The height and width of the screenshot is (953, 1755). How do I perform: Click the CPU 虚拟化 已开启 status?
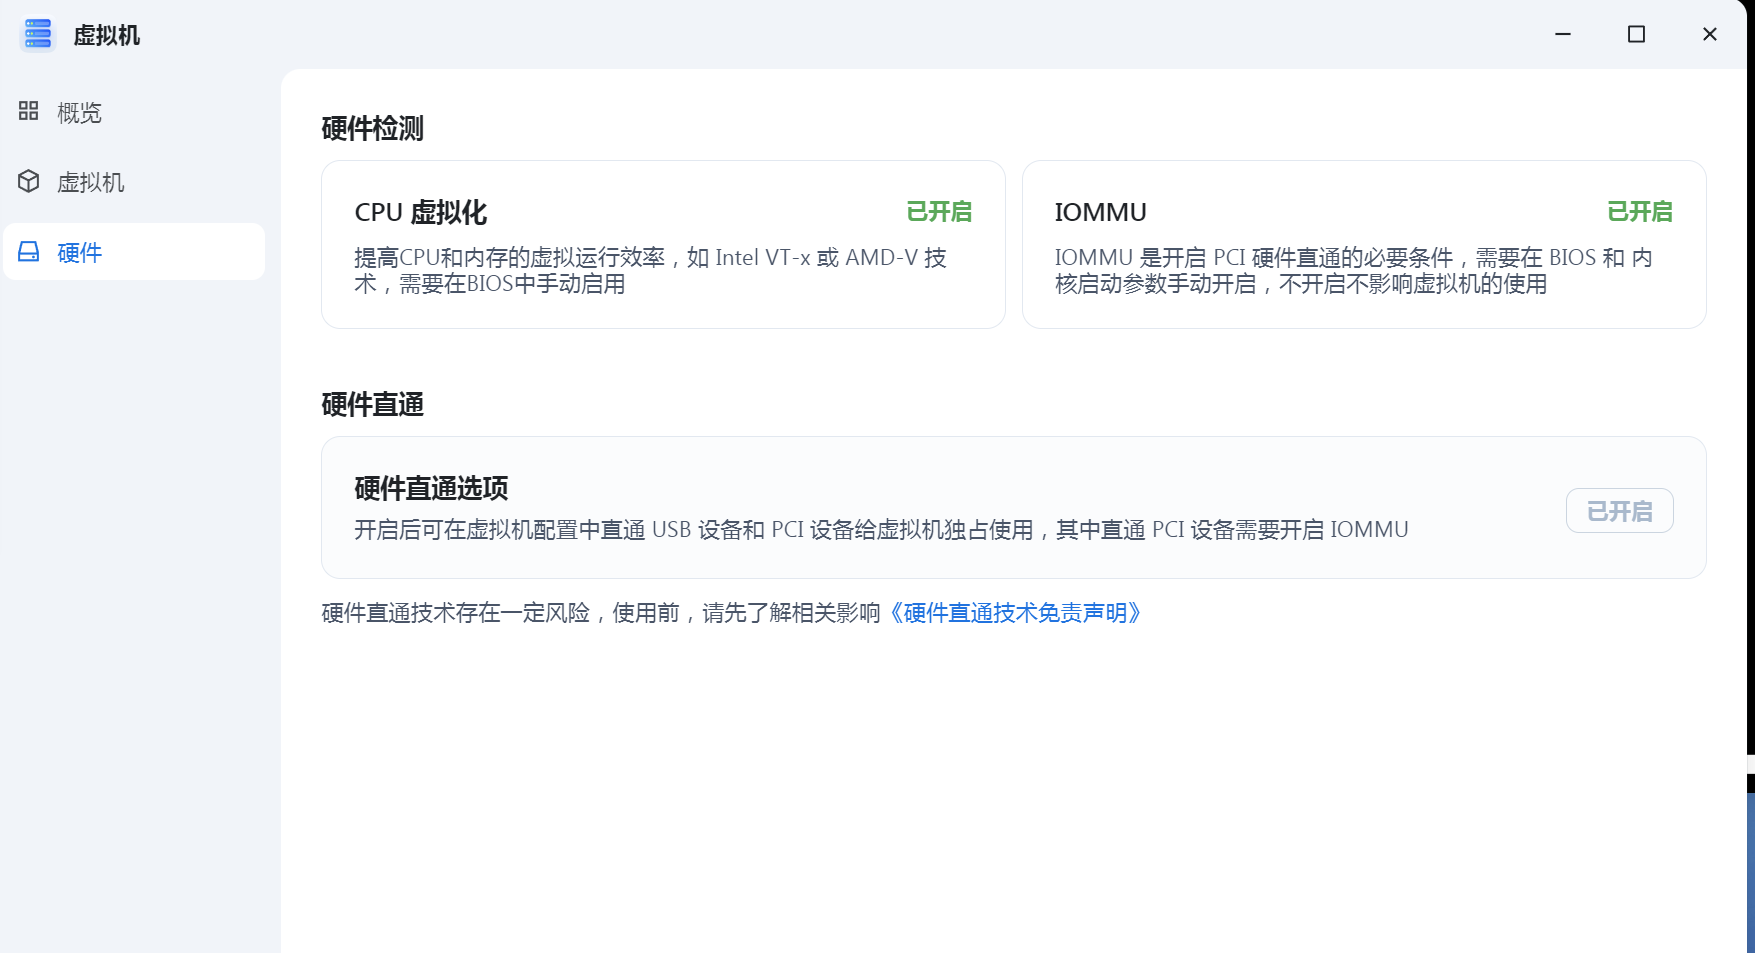939,212
